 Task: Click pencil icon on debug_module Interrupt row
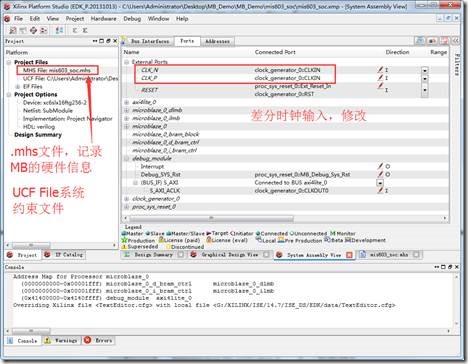click(380, 166)
